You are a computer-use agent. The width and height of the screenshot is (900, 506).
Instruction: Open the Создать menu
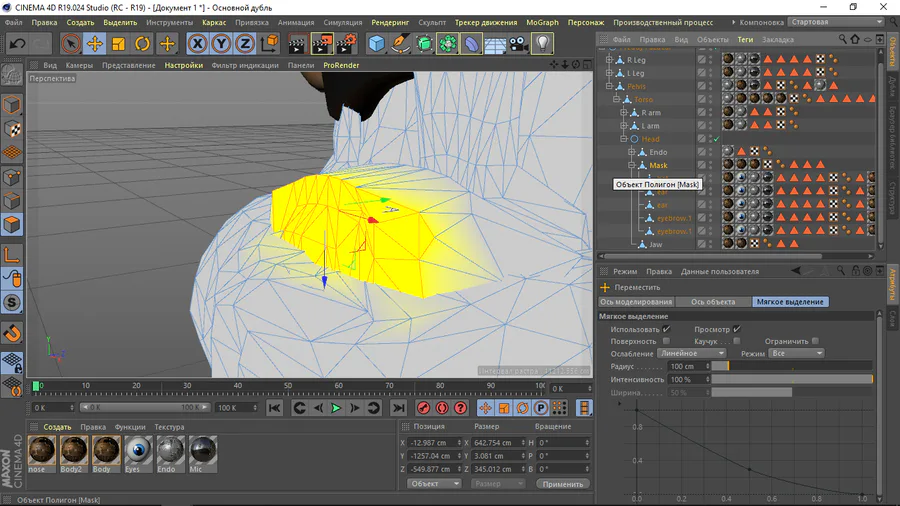[x=80, y=22]
